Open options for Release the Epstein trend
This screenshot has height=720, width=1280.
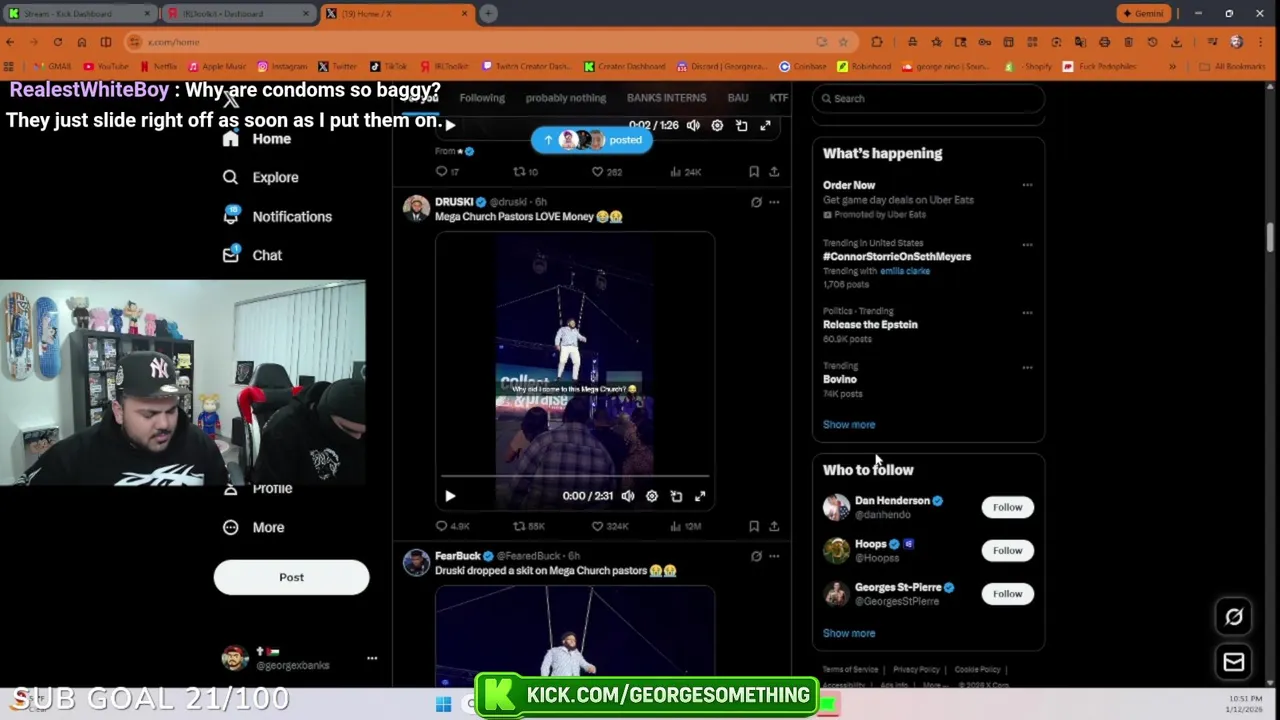[x=1027, y=312]
